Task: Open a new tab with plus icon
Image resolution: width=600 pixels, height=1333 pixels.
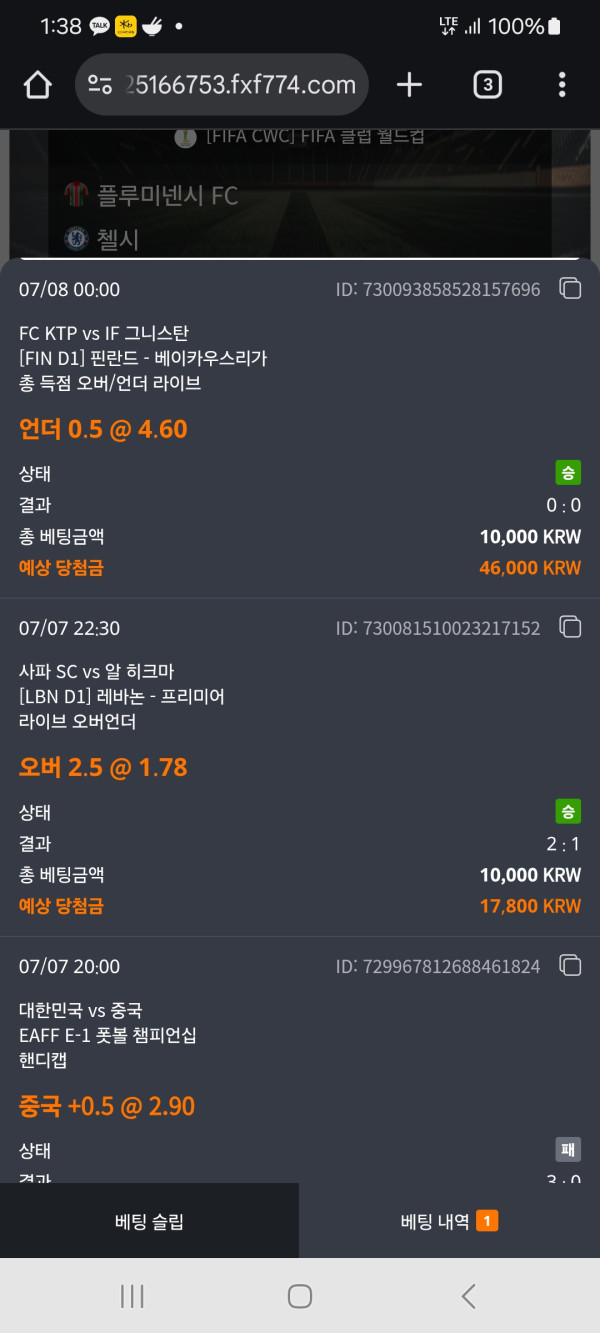Action: (x=409, y=85)
